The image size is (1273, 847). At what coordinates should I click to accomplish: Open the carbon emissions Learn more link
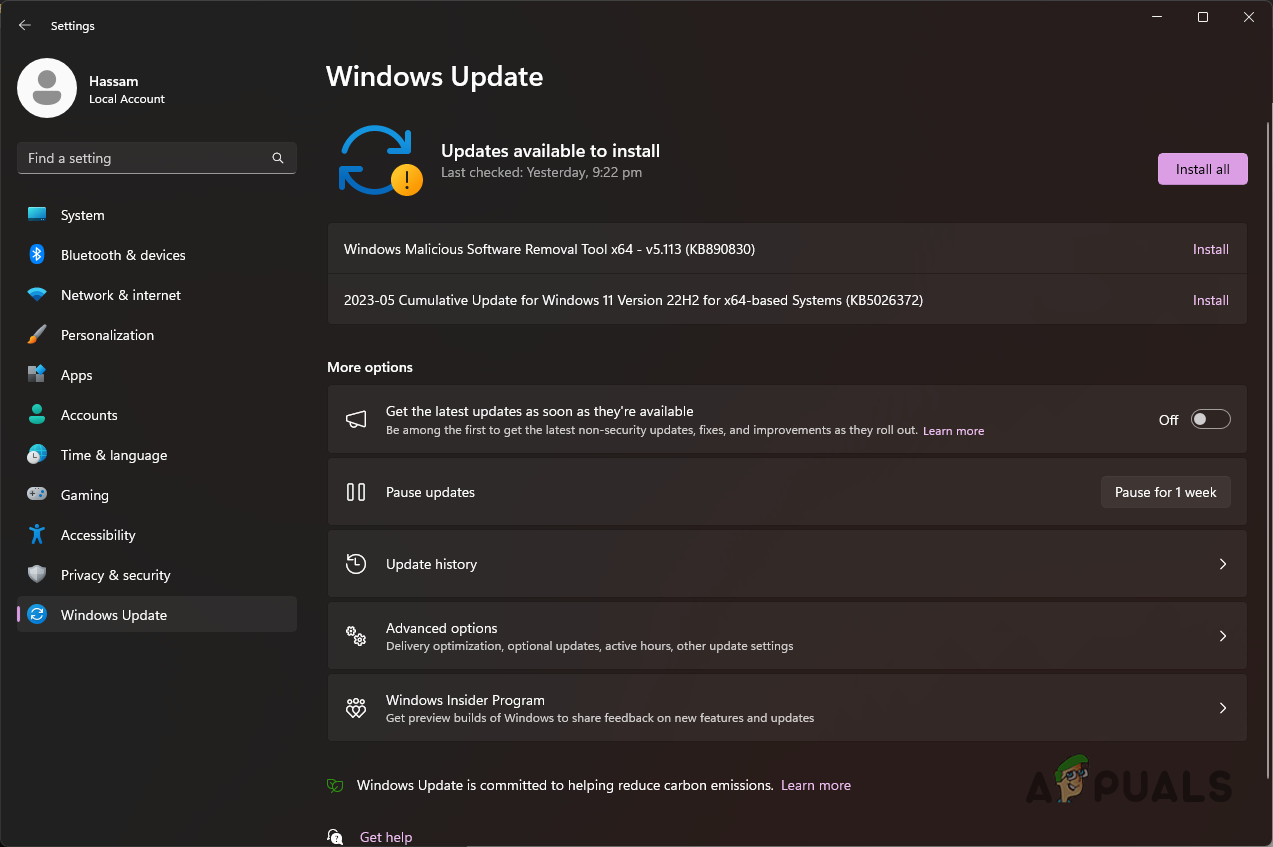[x=815, y=785]
